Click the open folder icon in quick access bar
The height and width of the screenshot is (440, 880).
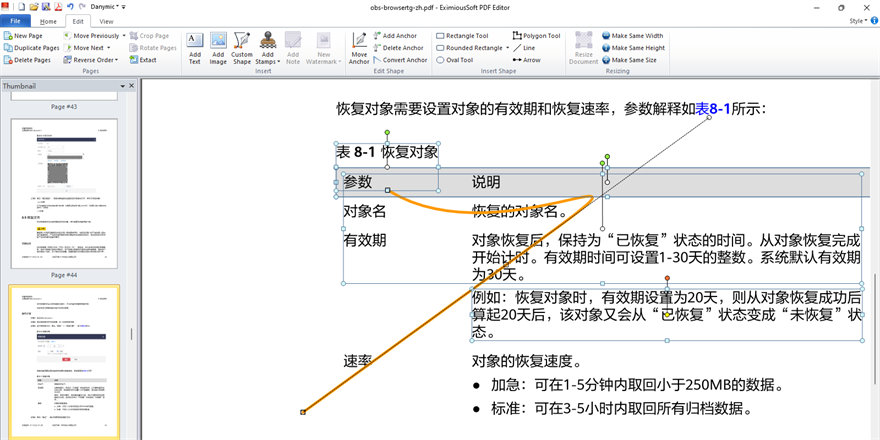tap(34, 7)
